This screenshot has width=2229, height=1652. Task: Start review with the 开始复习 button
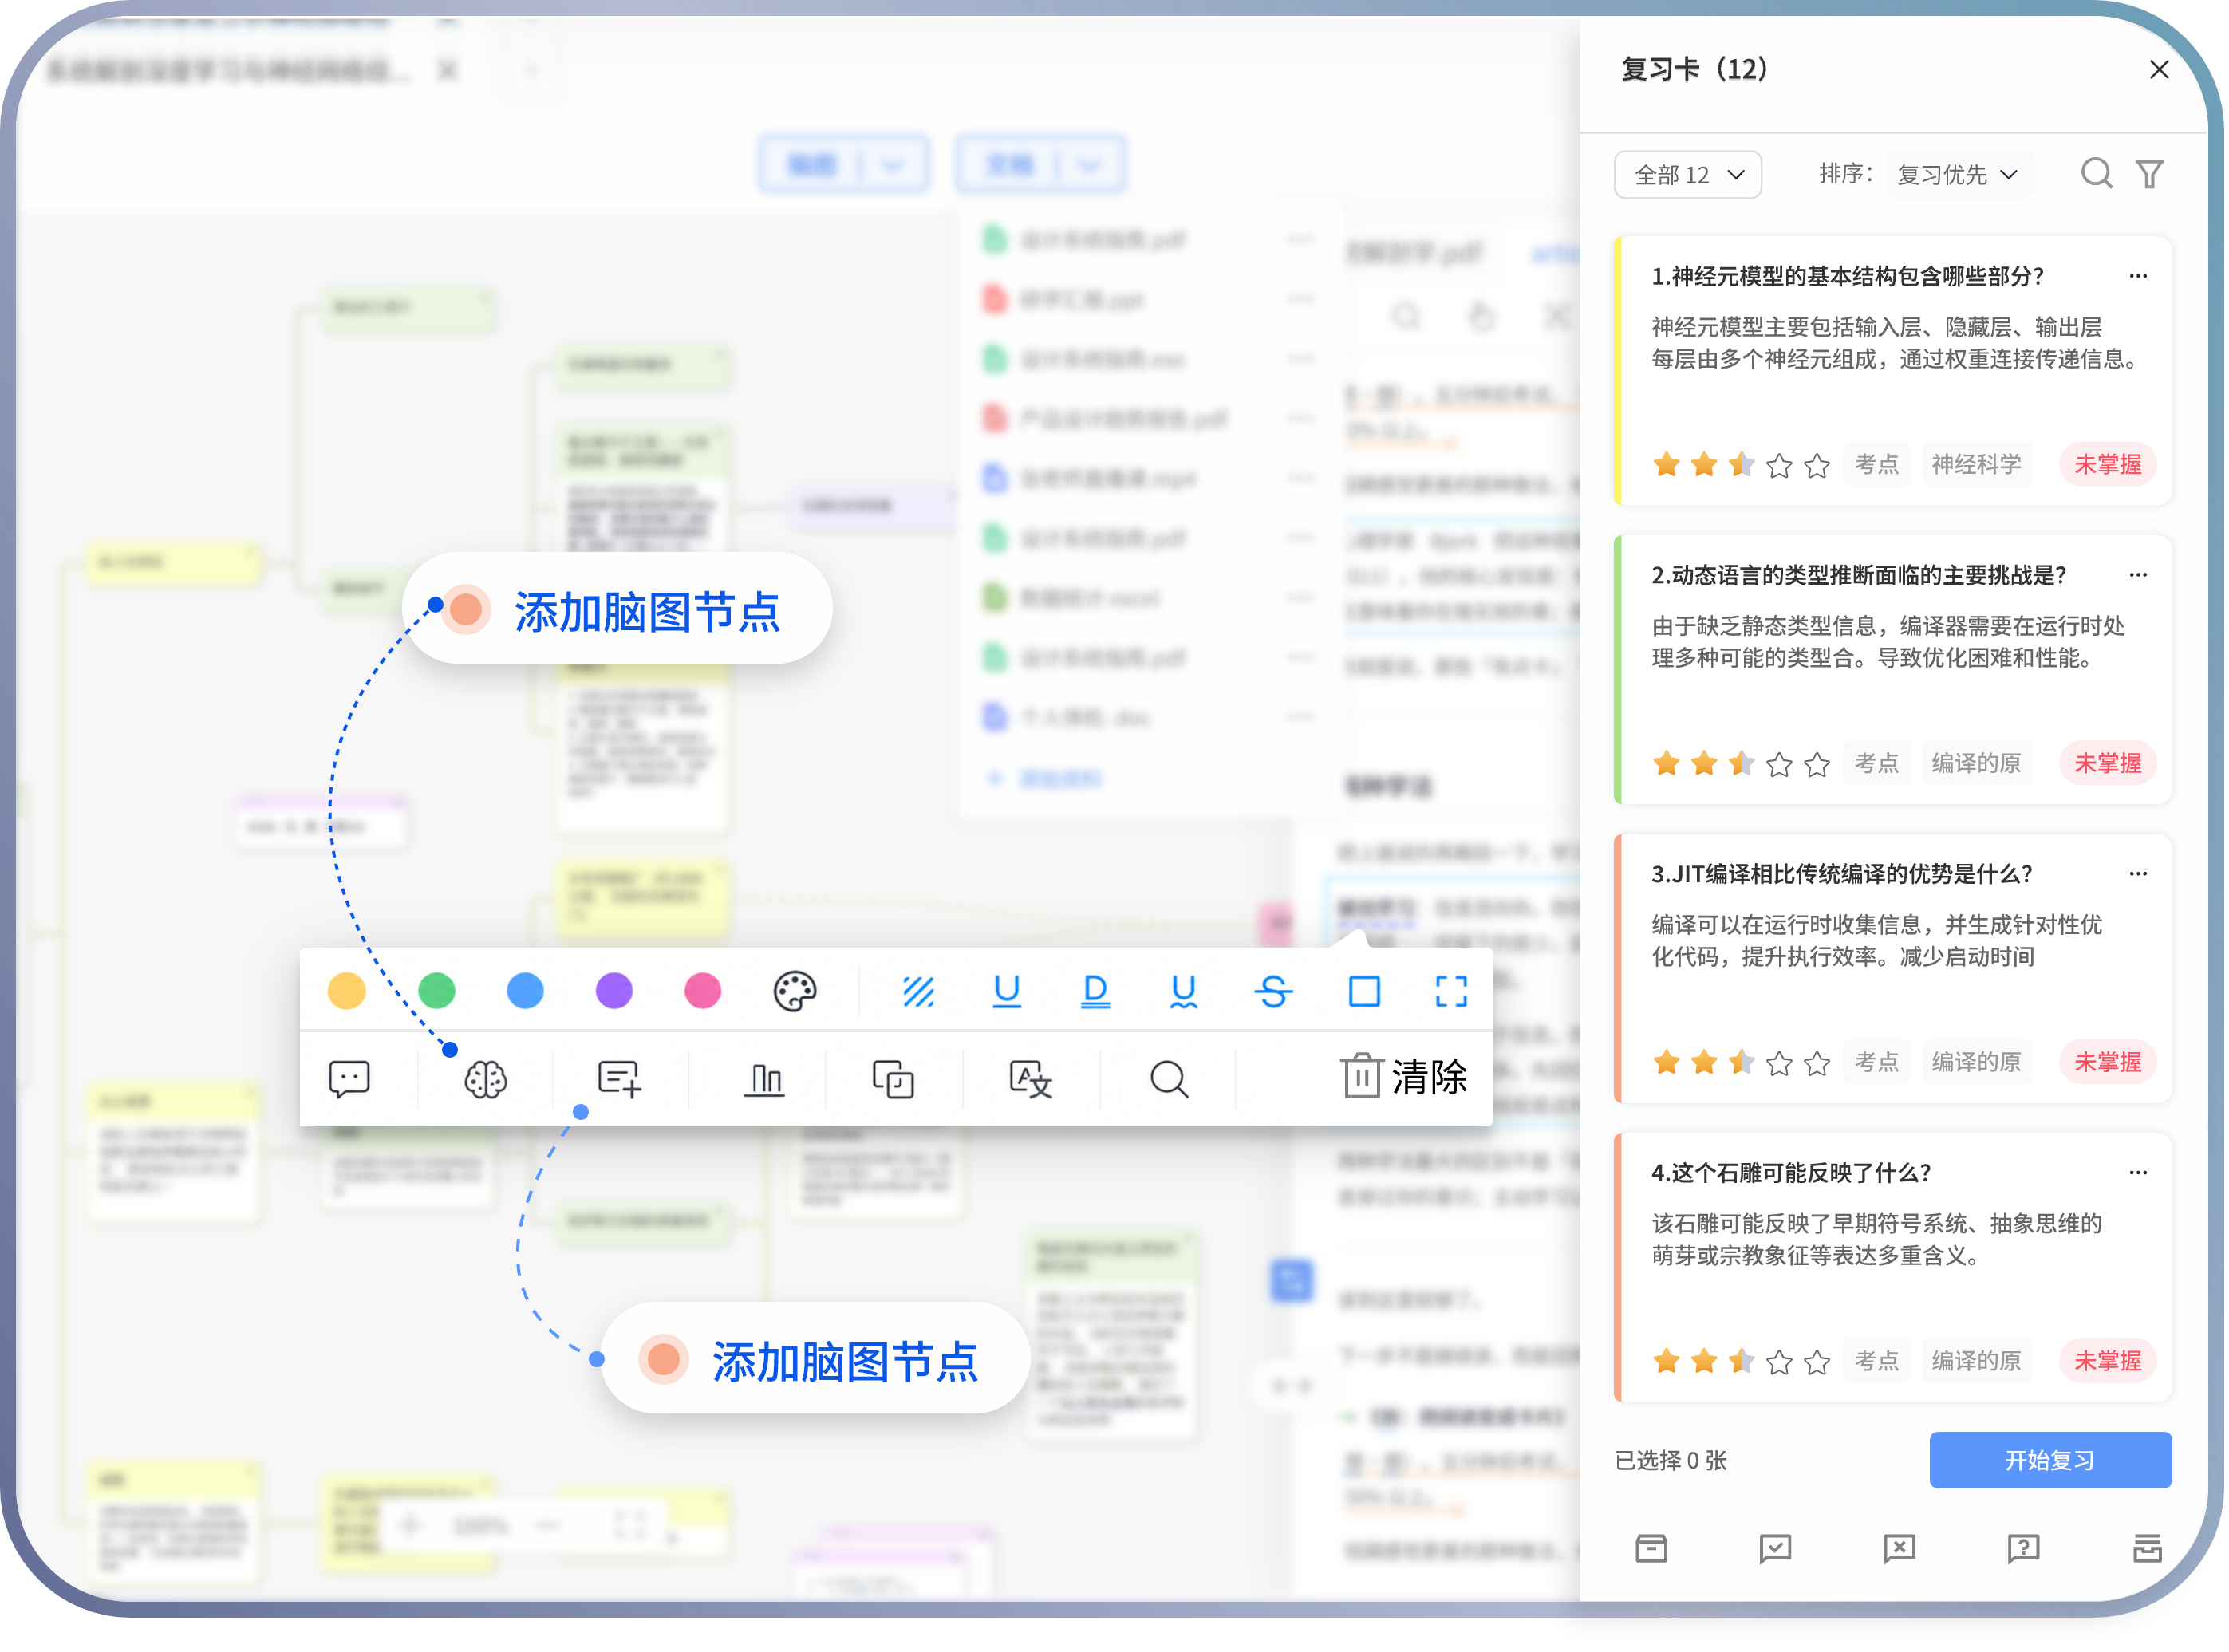pos(2050,1461)
